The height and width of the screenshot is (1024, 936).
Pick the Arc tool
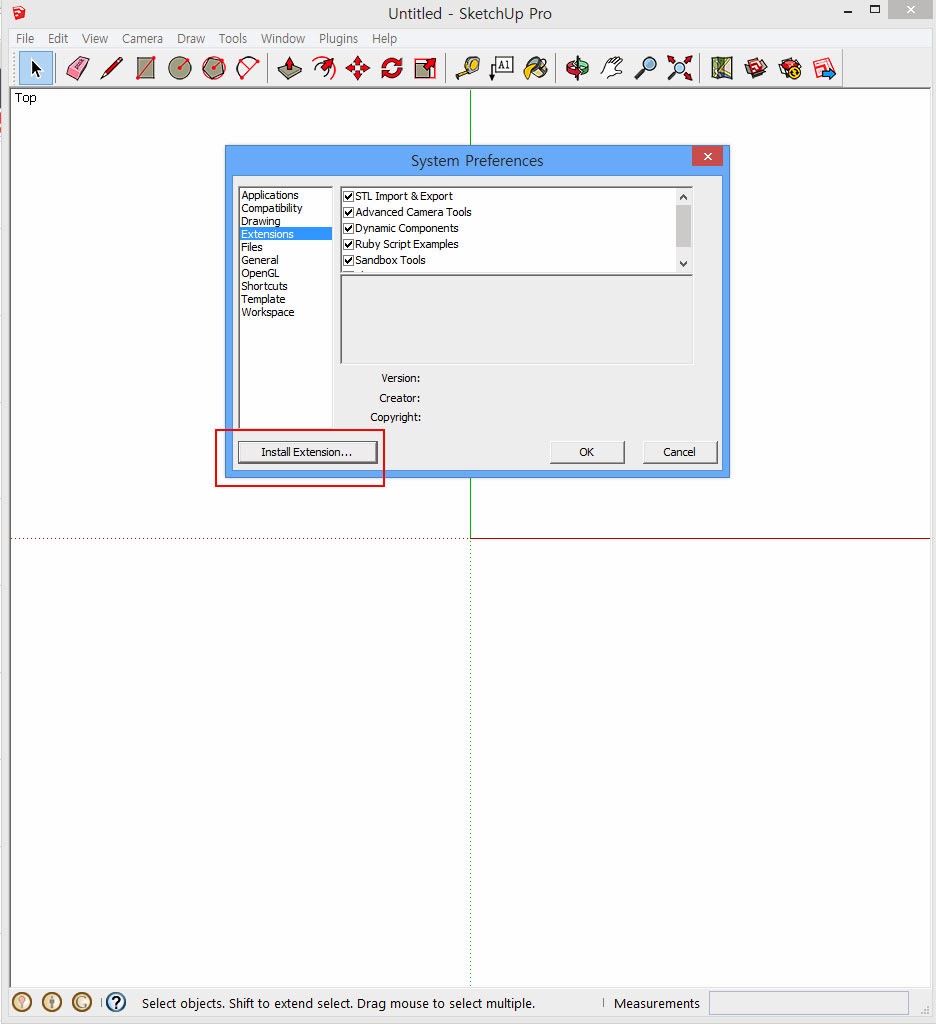click(248, 68)
